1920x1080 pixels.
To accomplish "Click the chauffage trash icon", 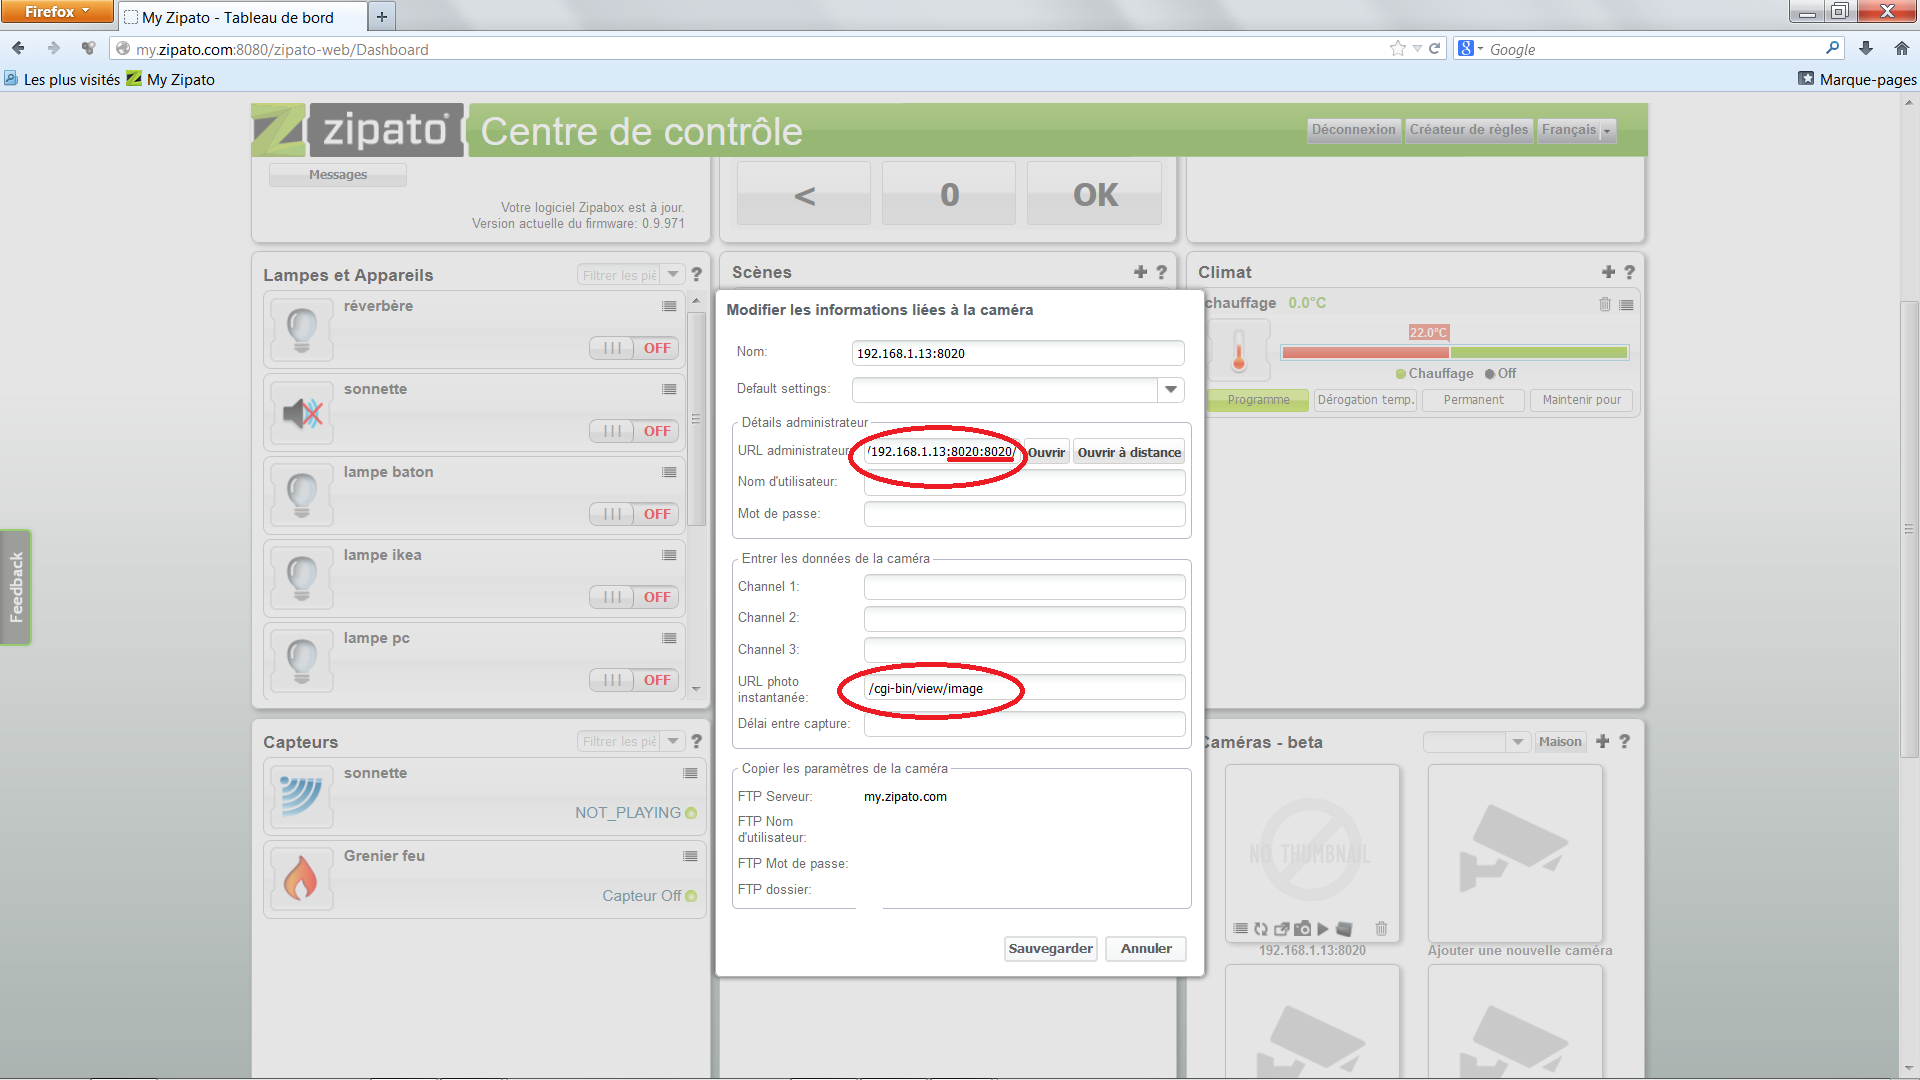I will pyautogui.click(x=1605, y=304).
